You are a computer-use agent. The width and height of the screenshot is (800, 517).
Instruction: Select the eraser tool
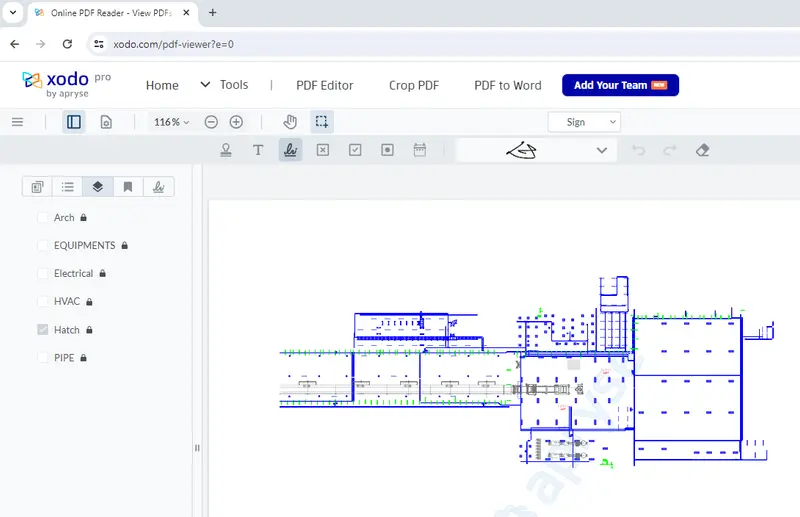click(x=703, y=150)
